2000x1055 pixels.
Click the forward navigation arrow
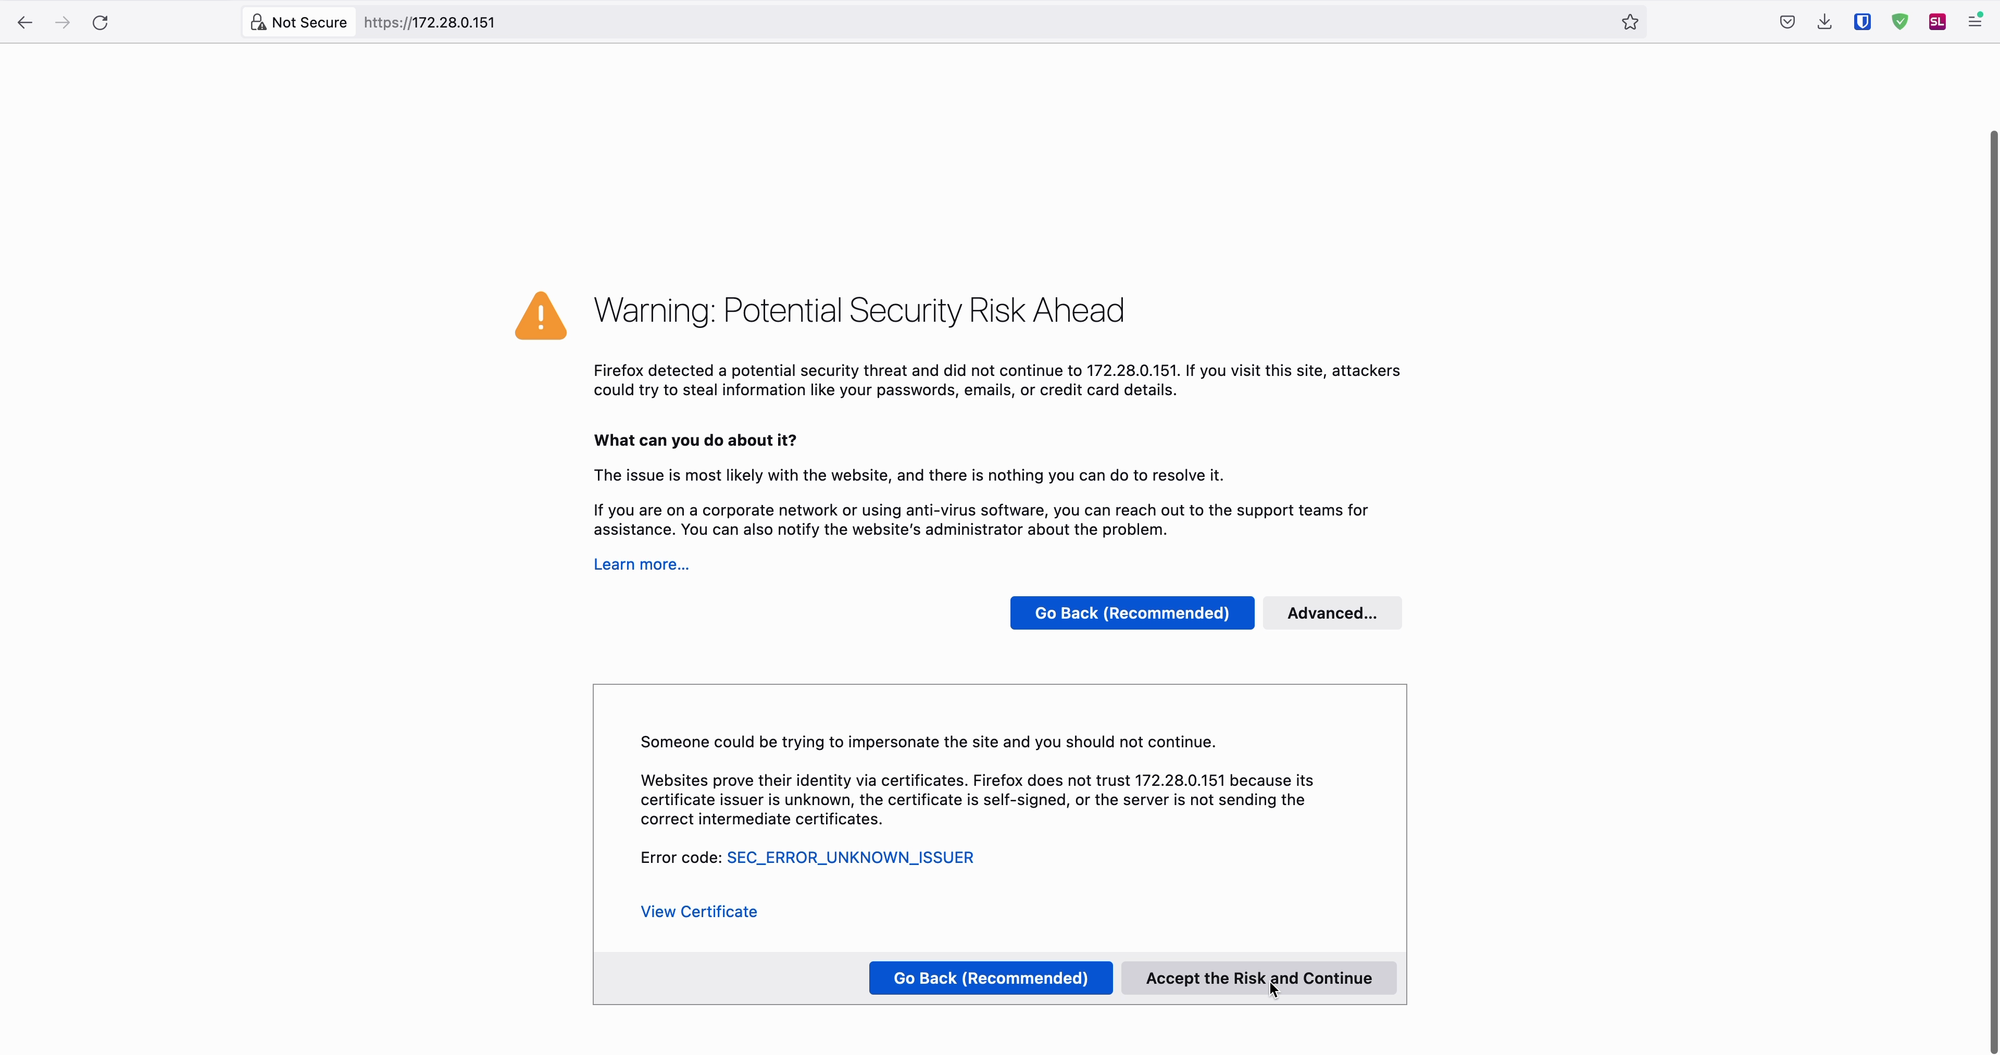(62, 22)
